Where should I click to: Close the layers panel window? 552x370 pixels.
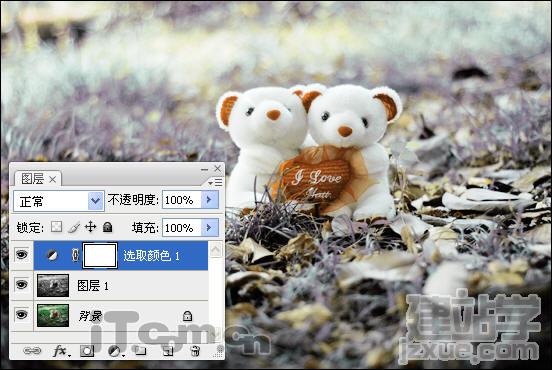coord(218,169)
